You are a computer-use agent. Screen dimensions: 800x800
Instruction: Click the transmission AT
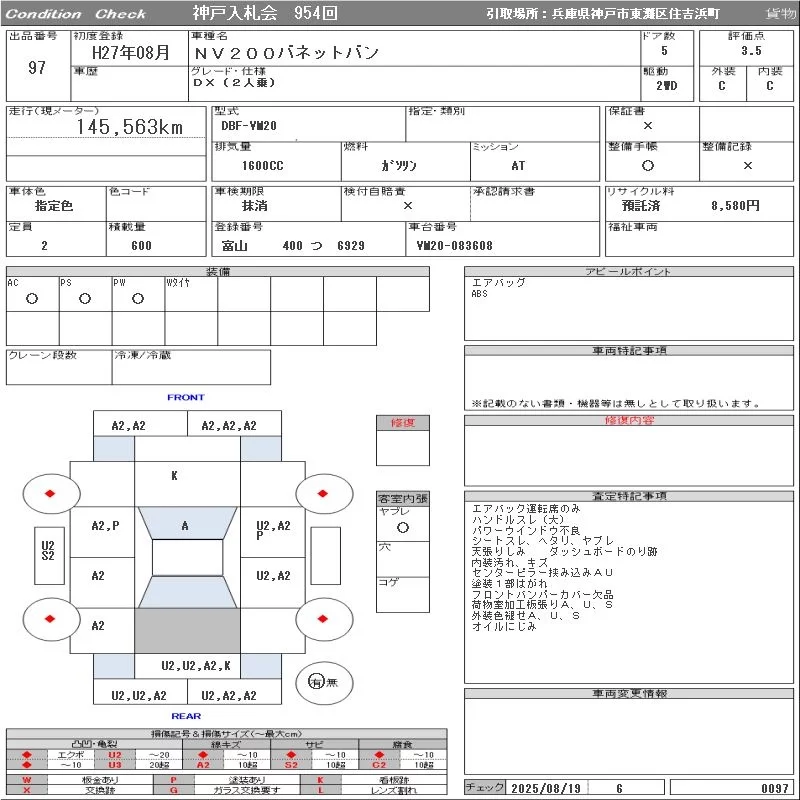518,165
